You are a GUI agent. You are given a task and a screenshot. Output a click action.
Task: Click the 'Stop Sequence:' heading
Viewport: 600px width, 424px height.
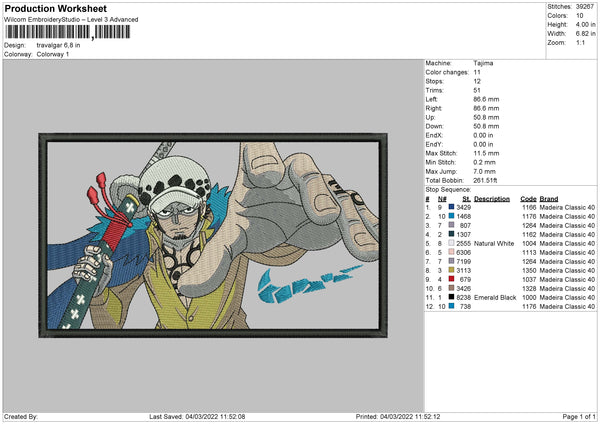448,190
